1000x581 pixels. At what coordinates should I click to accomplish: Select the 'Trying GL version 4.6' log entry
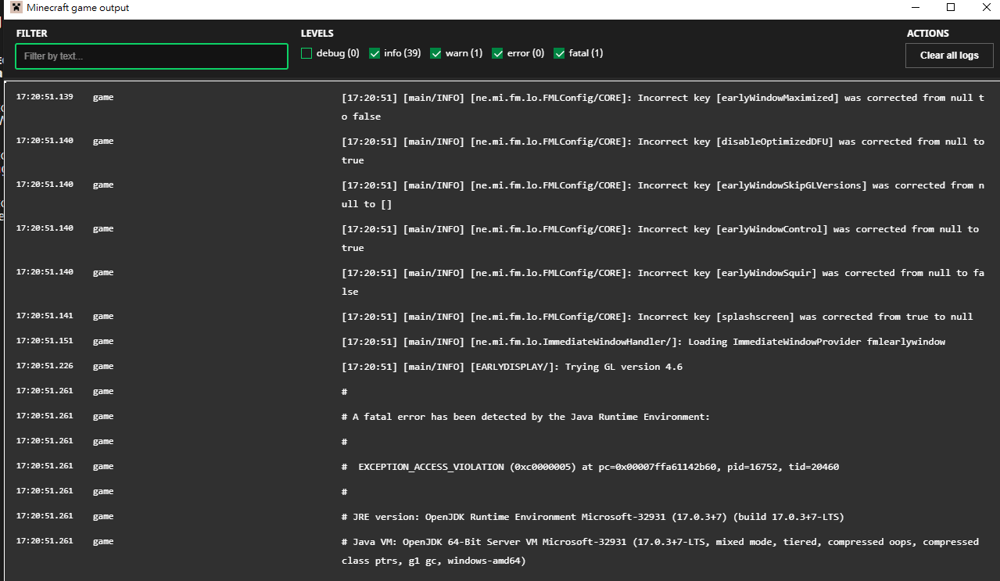pyautogui.click(x=512, y=367)
